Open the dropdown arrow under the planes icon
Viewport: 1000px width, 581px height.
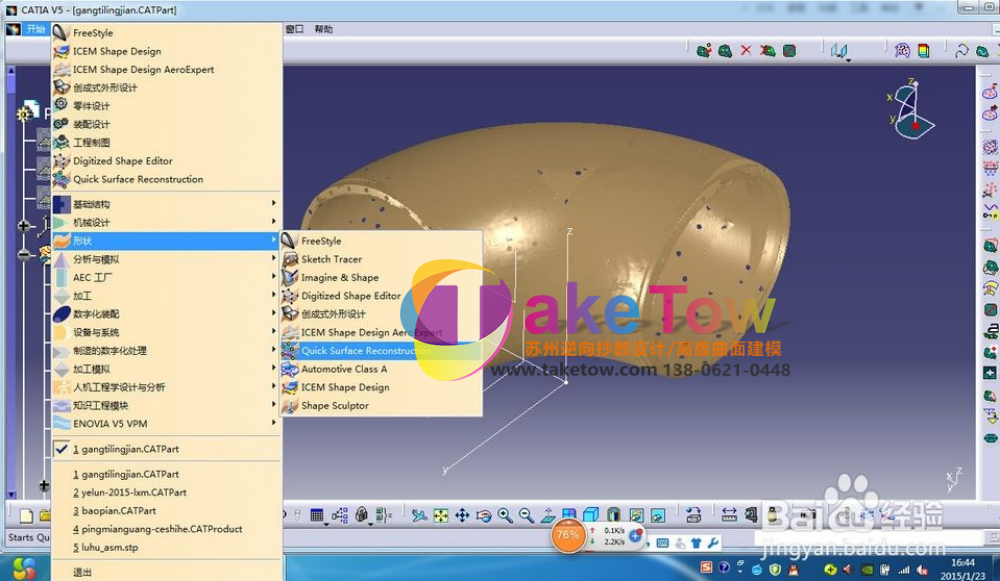(x=849, y=60)
